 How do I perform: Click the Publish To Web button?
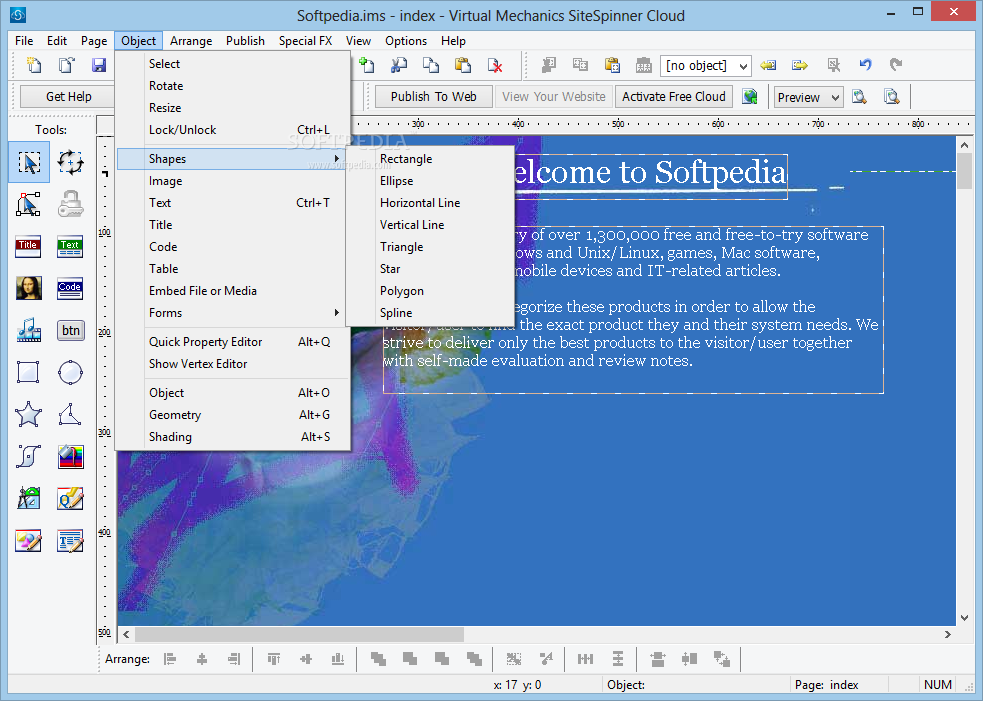point(433,97)
